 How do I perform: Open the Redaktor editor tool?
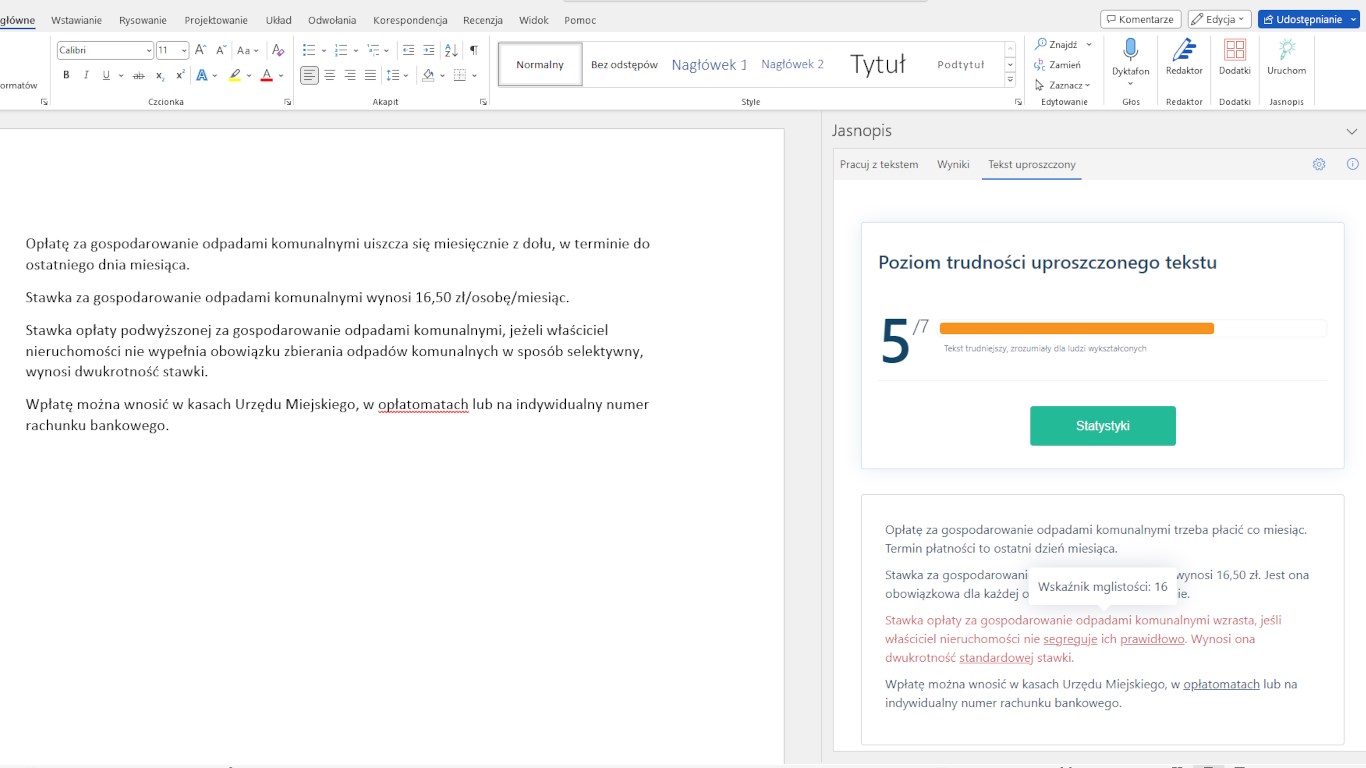click(x=1184, y=56)
